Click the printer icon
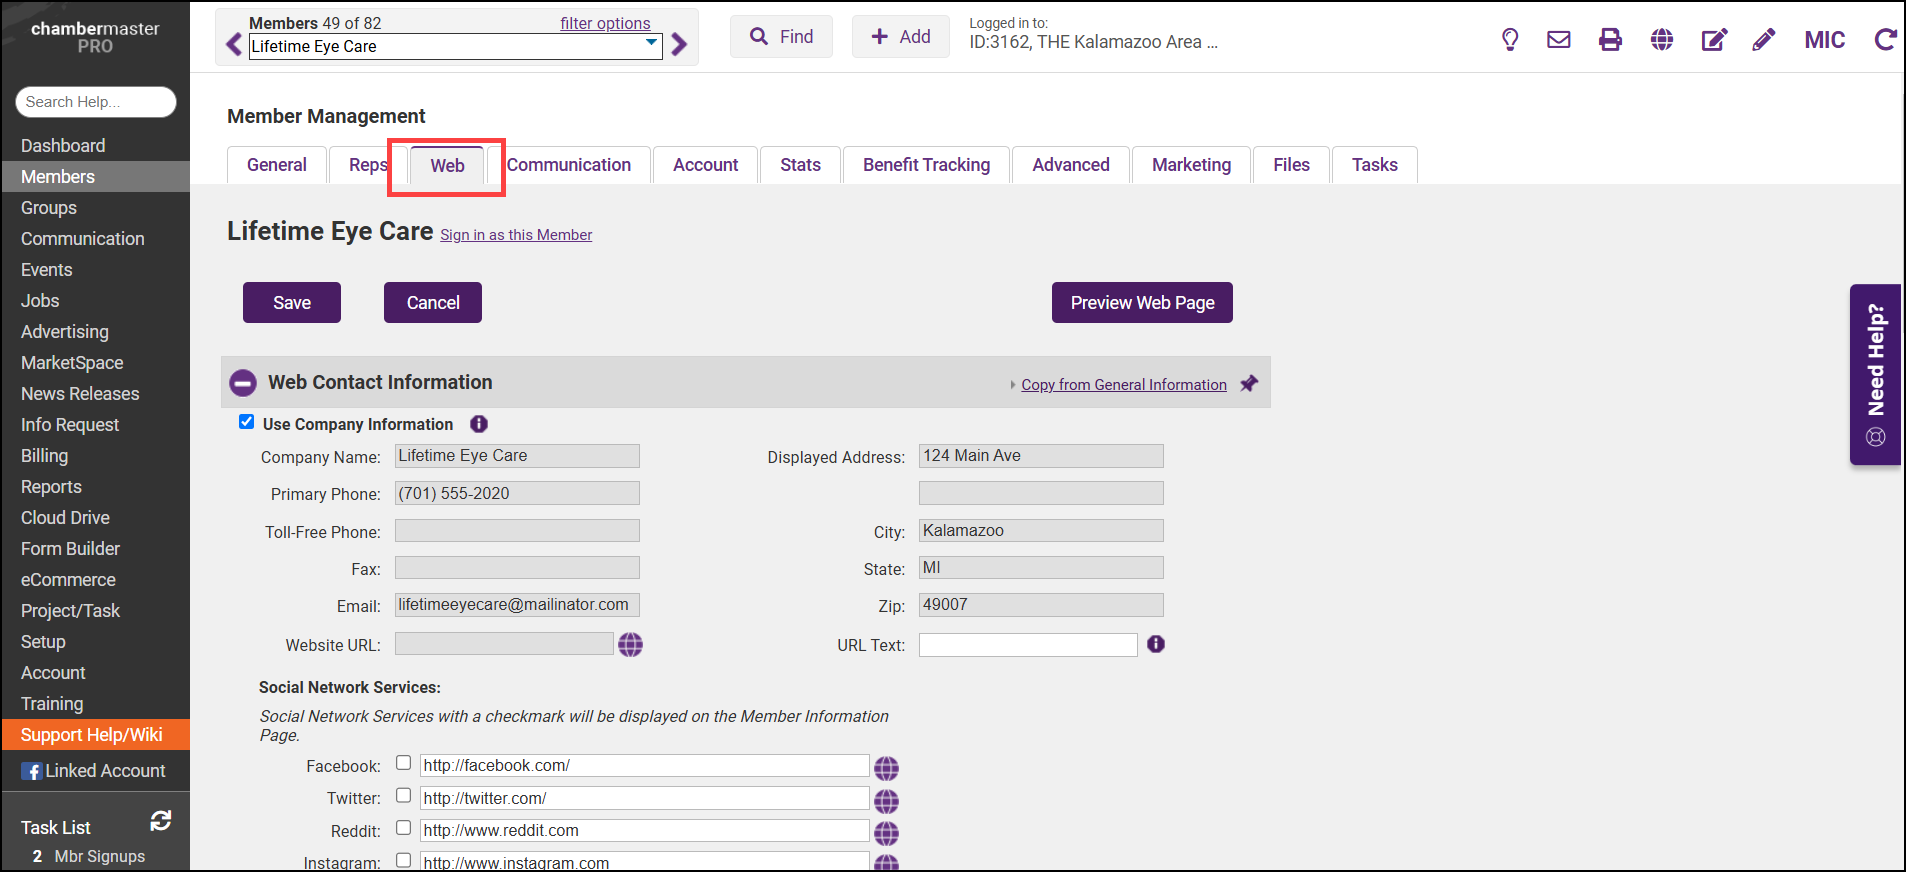The width and height of the screenshot is (1906, 872). tap(1610, 40)
